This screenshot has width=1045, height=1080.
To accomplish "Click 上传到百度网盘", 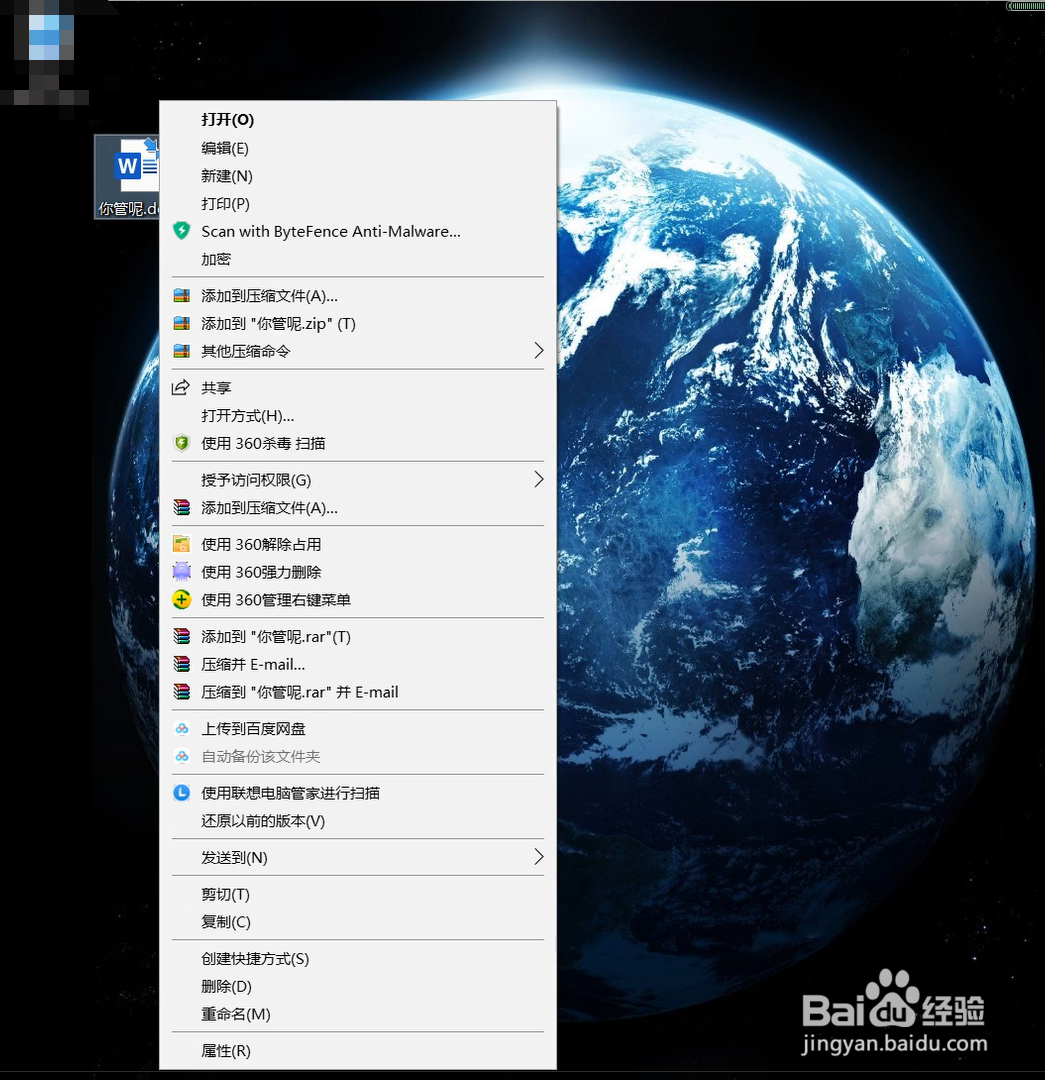I will pyautogui.click(x=358, y=728).
